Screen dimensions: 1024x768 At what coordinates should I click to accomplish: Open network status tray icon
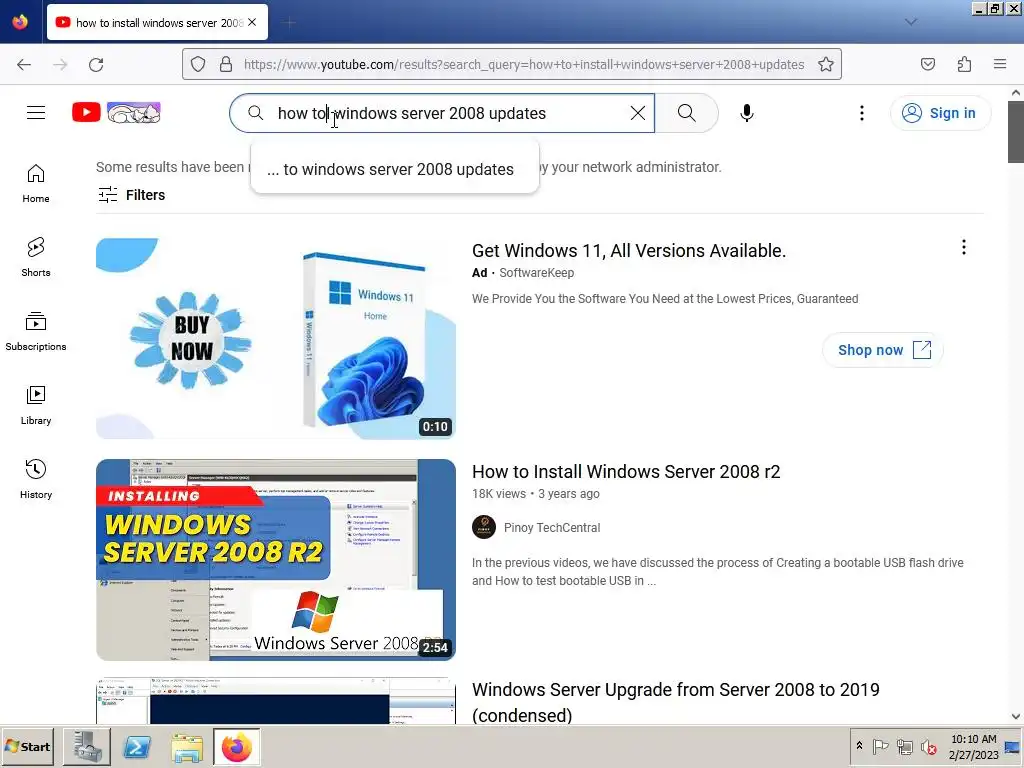[904, 746]
